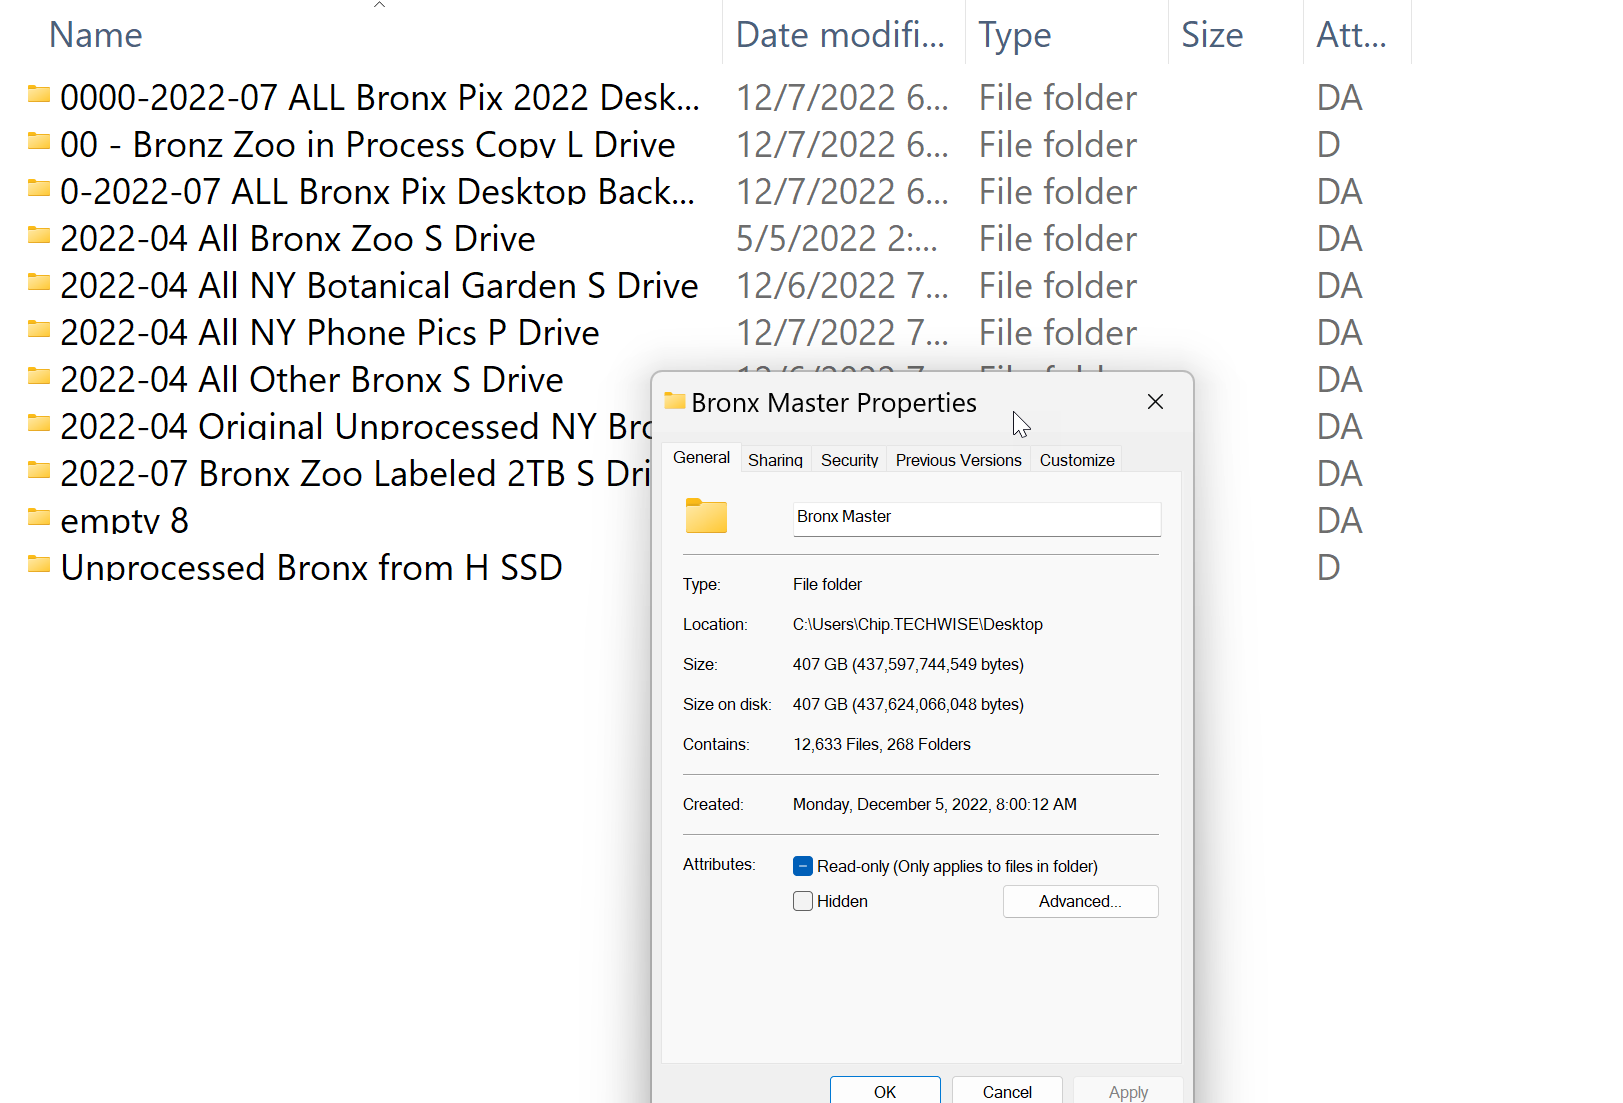This screenshot has width=1623, height=1103.
Task: Click folder icon of NY Botanical Garden S Drive
Action: pos(39,282)
